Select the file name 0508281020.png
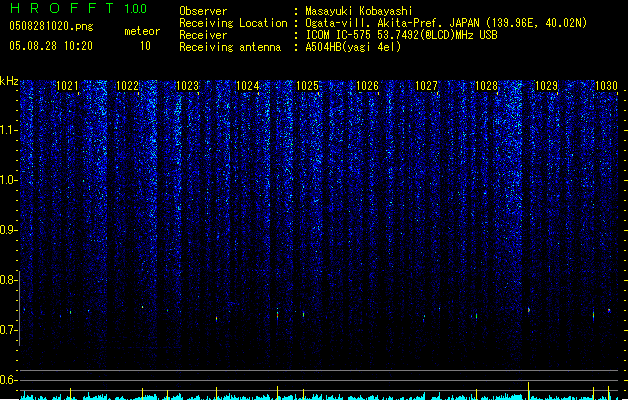The width and height of the screenshot is (629, 400). point(51,26)
